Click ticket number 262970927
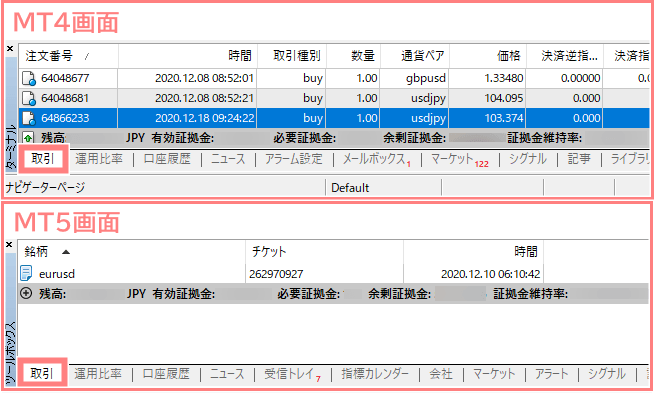 pyautogui.click(x=276, y=274)
